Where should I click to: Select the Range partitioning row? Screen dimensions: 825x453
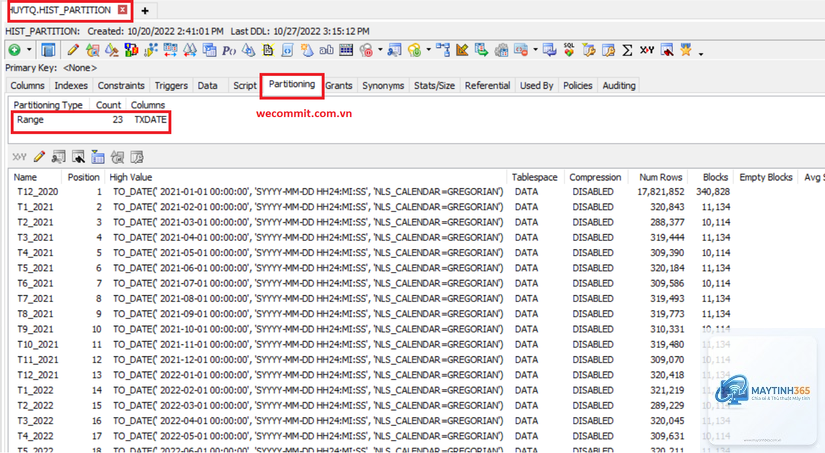coord(90,120)
